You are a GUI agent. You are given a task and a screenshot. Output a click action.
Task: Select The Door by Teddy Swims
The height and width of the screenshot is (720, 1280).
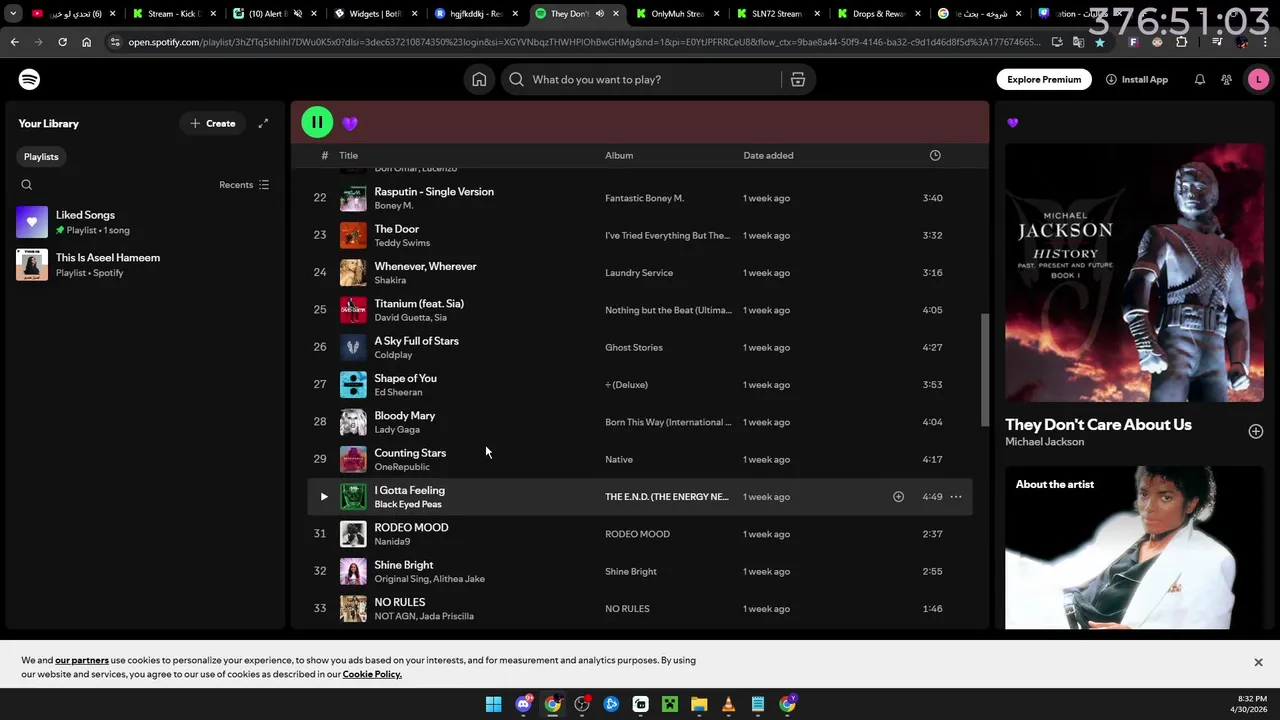click(x=639, y=235)
